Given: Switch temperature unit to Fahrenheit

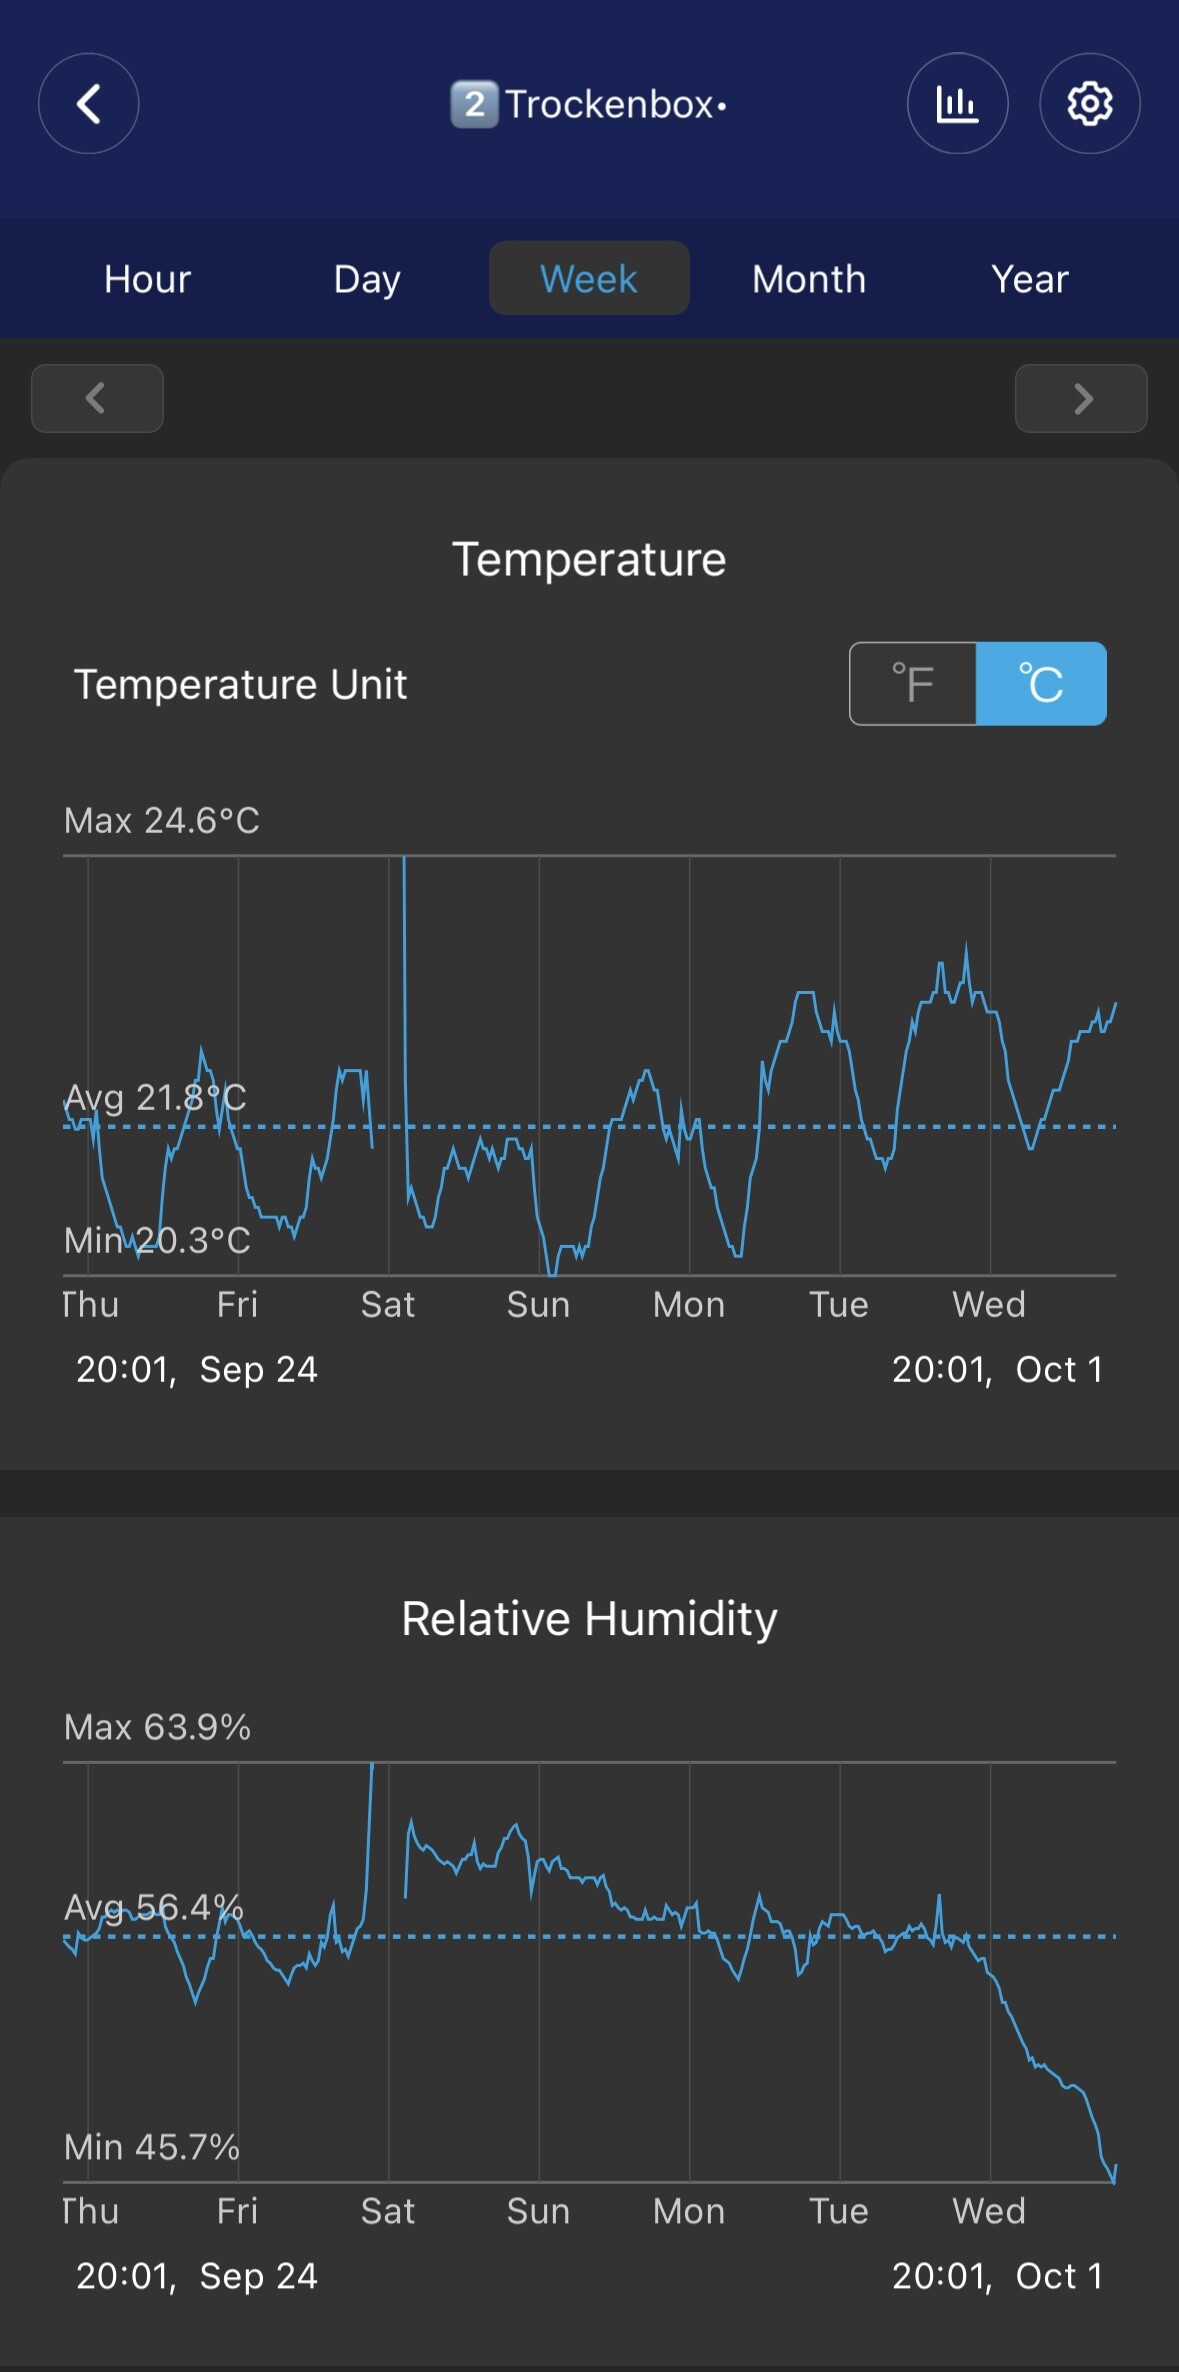Looking at the screenshot, I should 912,684.
